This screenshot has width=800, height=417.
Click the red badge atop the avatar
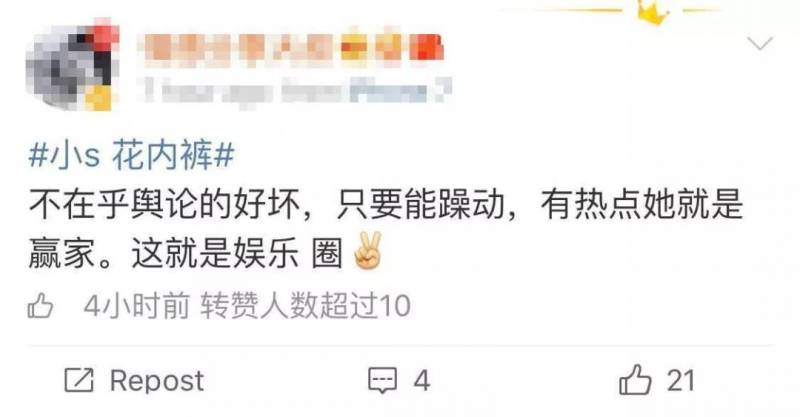(105, 34)
